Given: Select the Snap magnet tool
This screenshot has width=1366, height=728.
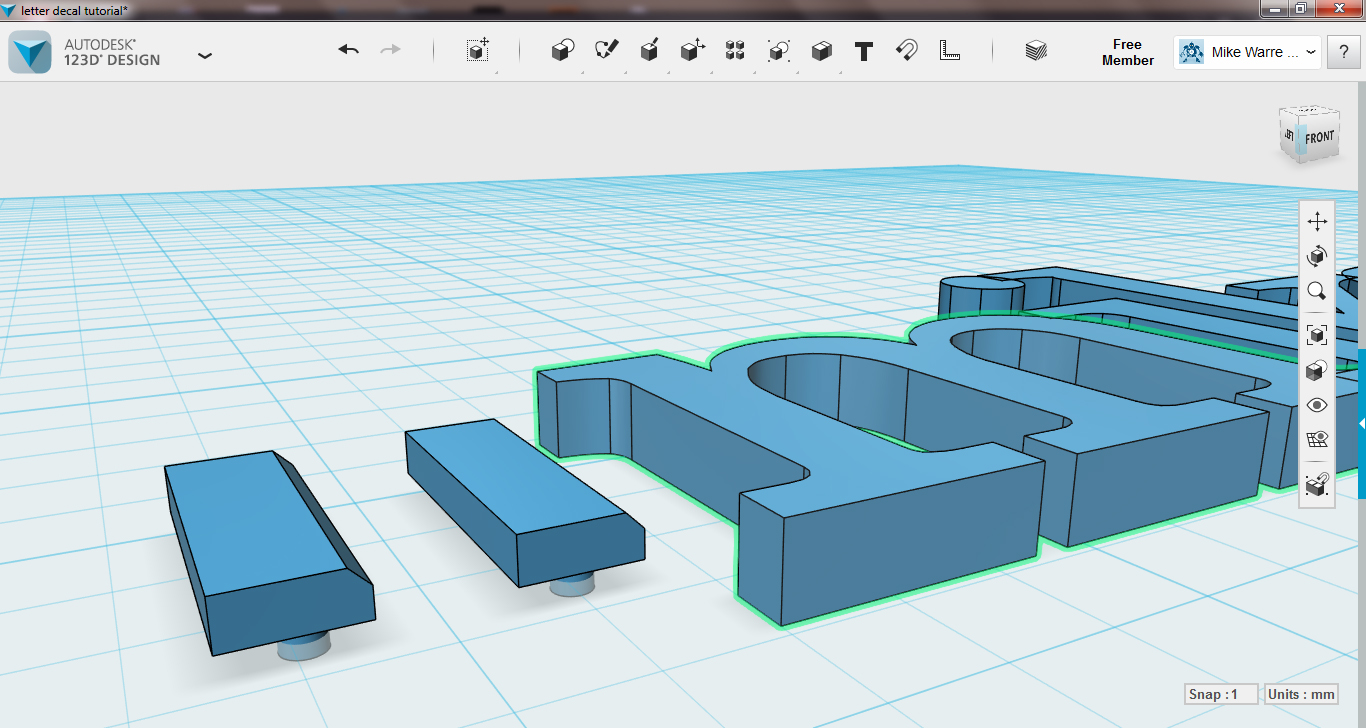Looking at the screenshot, I should coord(907,50).
